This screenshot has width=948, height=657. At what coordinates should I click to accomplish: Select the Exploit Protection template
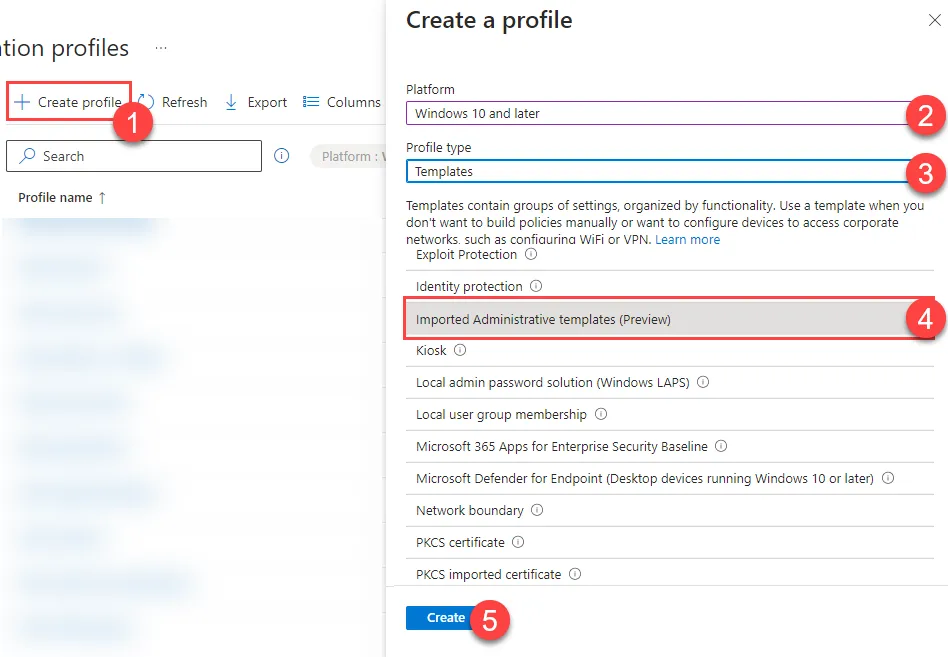[670, 254]
